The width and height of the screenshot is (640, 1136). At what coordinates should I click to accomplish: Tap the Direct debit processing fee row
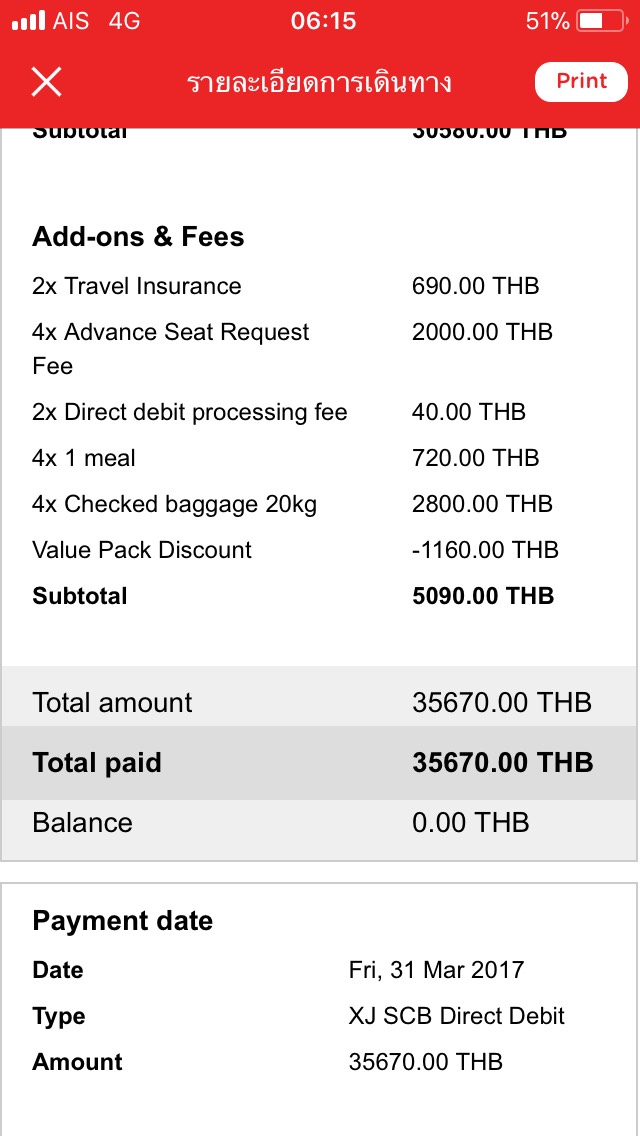pyautogui.click(x=320, y=412)
